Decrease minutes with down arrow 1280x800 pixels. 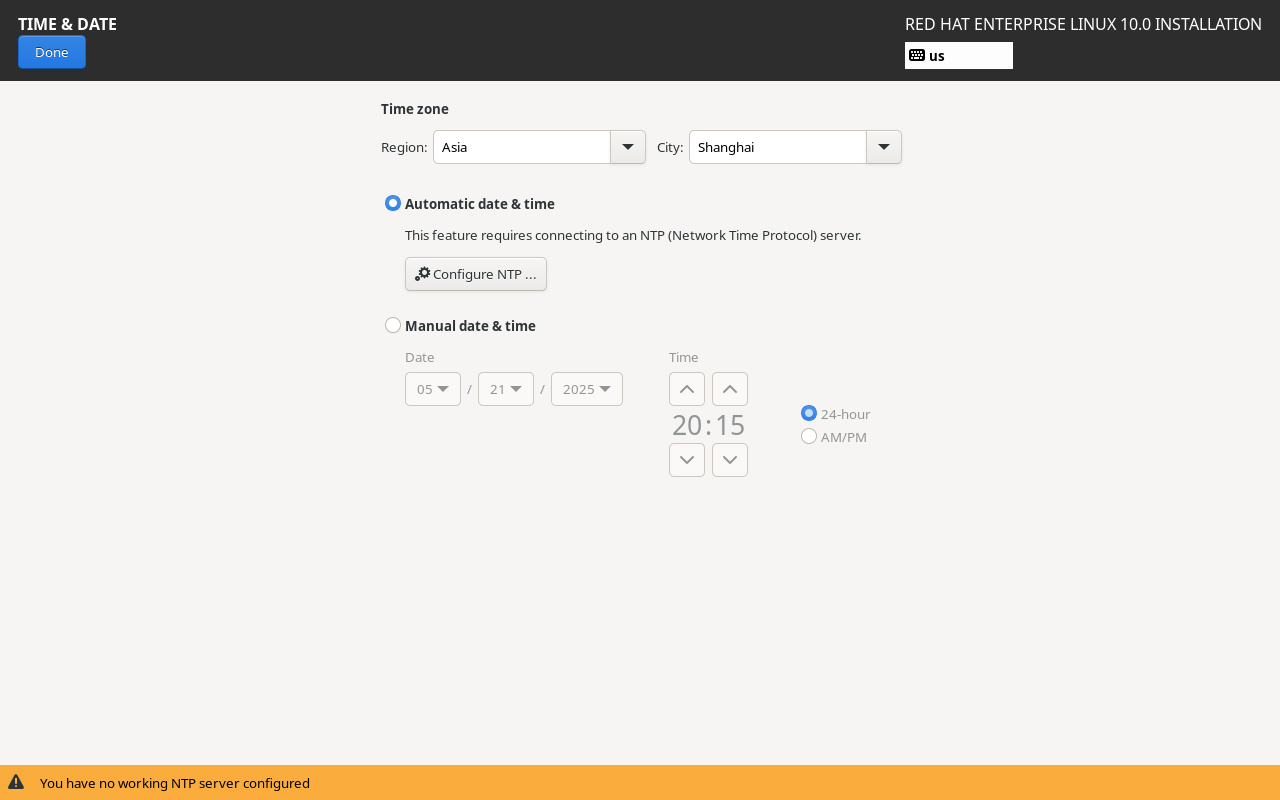[730, 460]
